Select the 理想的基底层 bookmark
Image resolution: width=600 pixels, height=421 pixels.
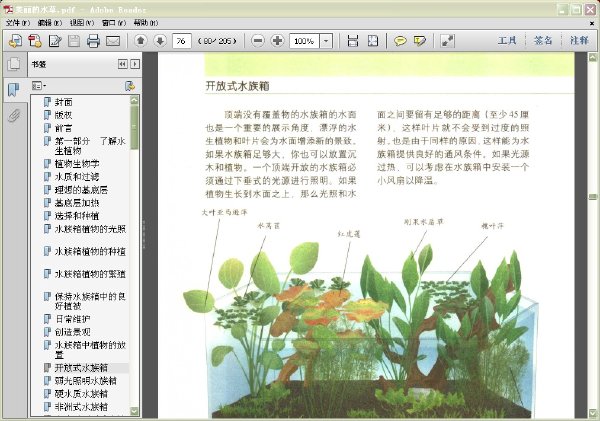point(81,190)
